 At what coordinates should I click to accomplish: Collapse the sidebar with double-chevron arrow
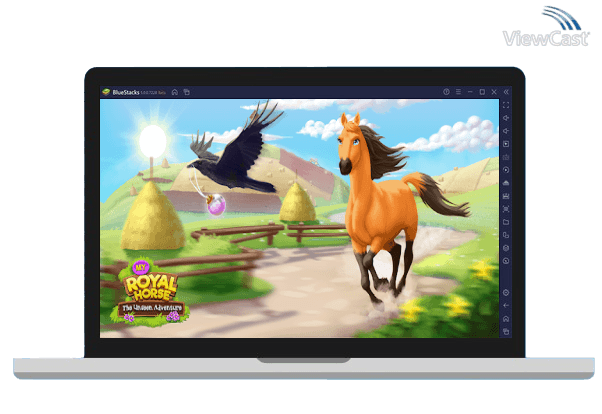(x=506, y=92)
